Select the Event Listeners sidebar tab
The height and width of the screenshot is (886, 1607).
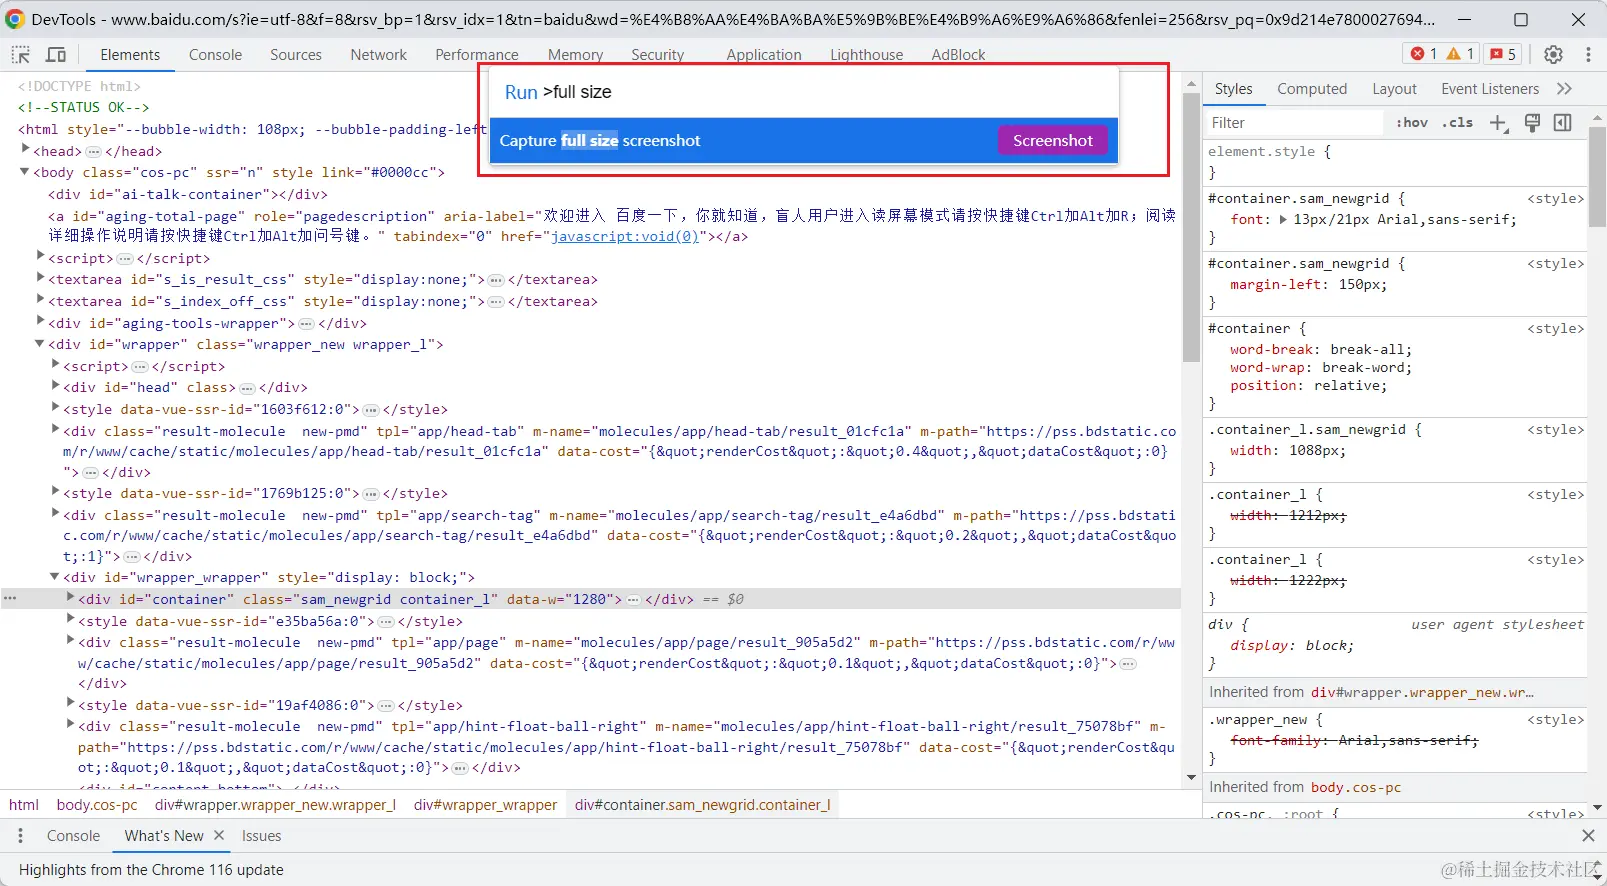(x=1490, y=89)
